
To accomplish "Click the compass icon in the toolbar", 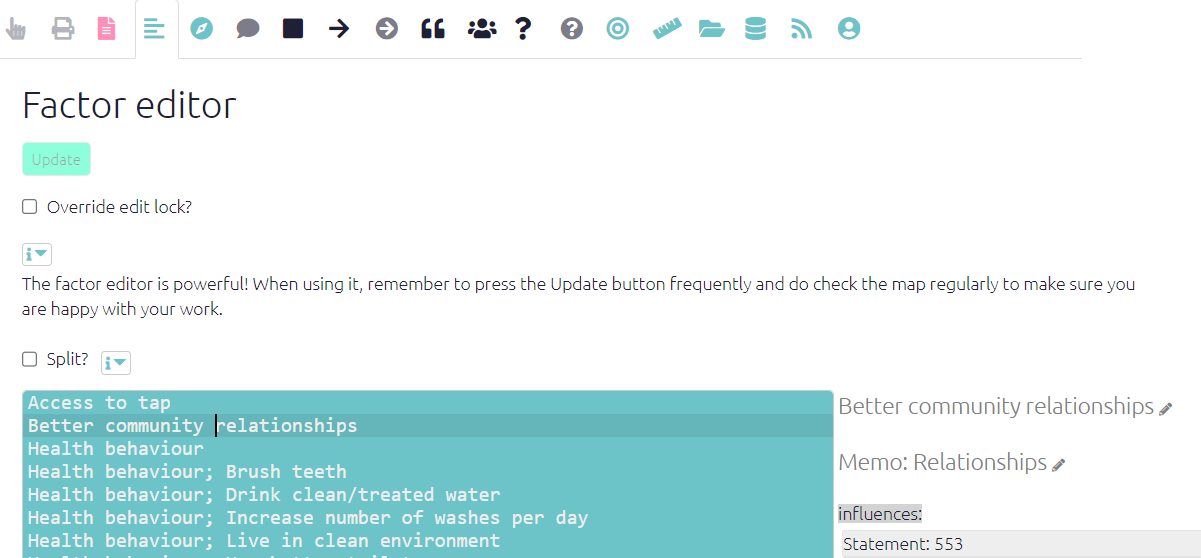I will [x=202, y=29].
